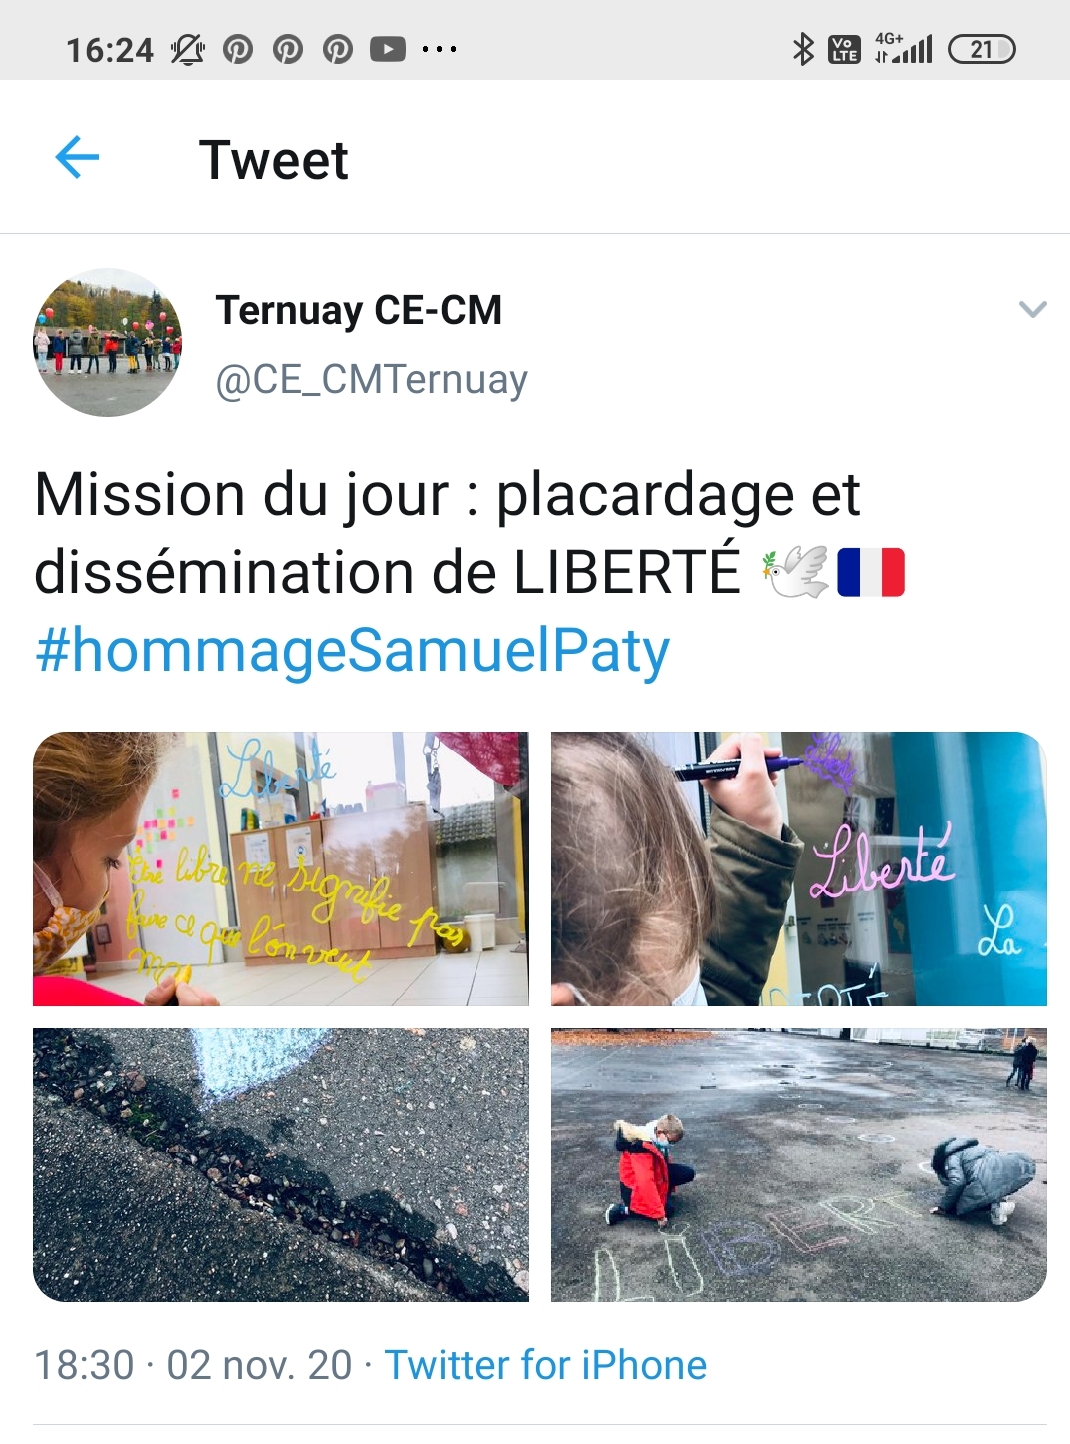The image size is (1070, 1444).
Task: View the asphalt crack chalk photo
Action: point(281,1165)
